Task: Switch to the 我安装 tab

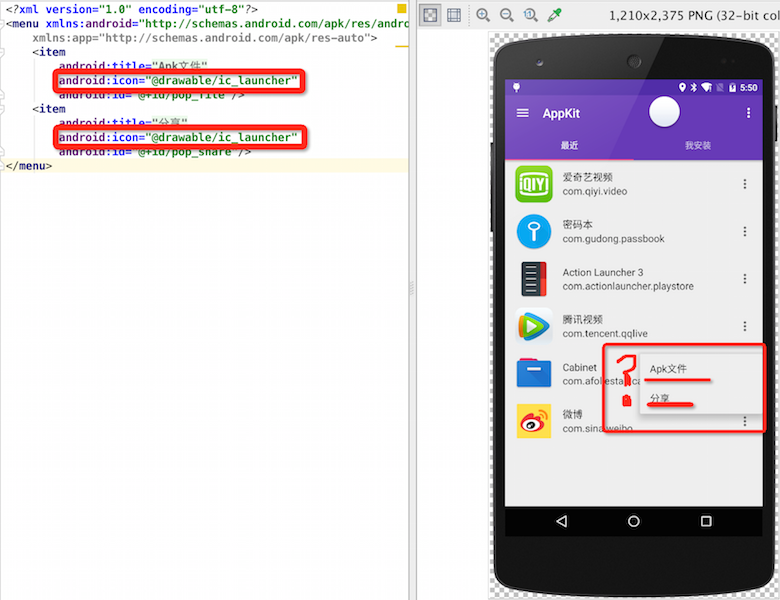Action: (697, 146)
